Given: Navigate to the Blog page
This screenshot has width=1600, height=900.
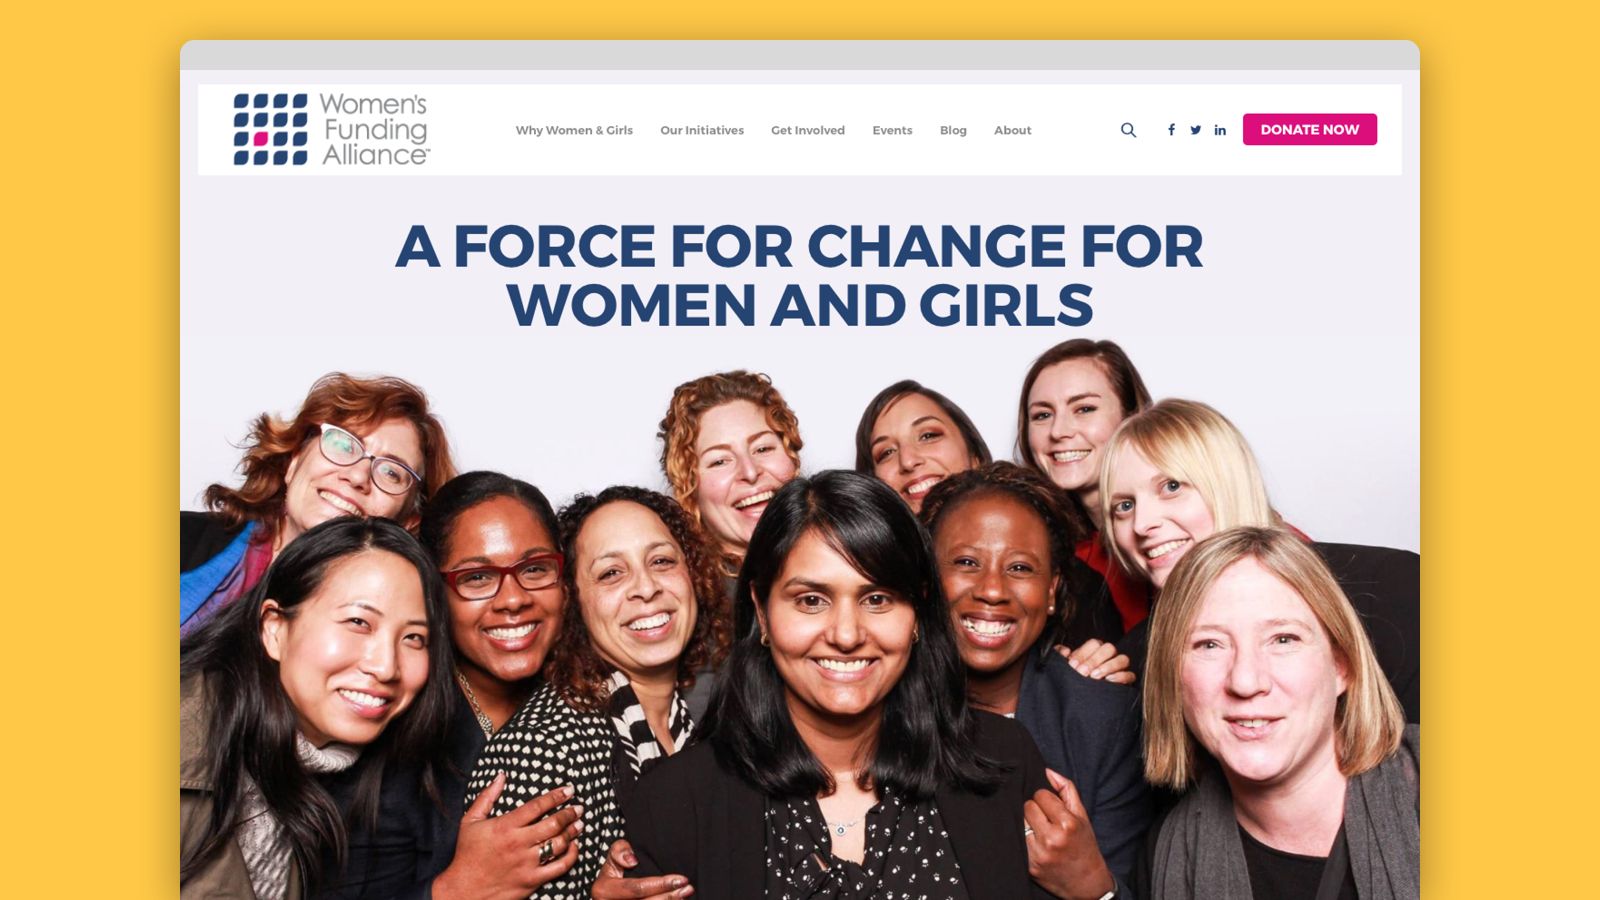Looking at the screenshot, I should (x=953, y=130).
